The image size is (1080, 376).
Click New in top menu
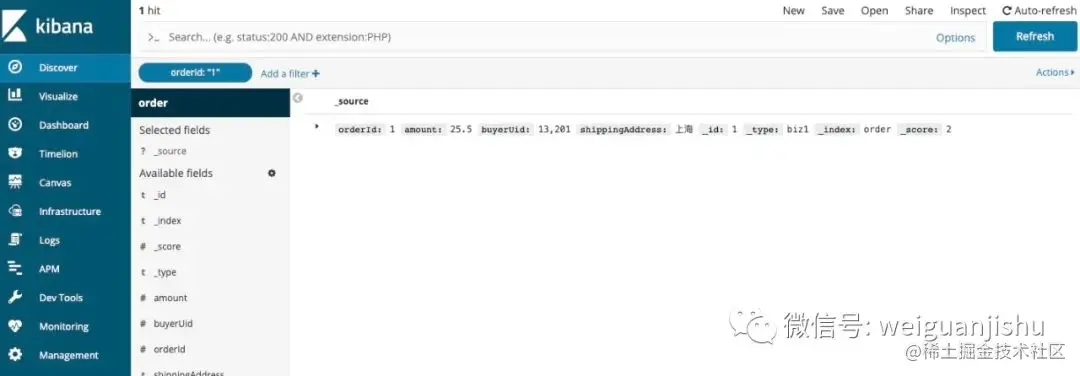pyautogui.click(x=793, y=11)
